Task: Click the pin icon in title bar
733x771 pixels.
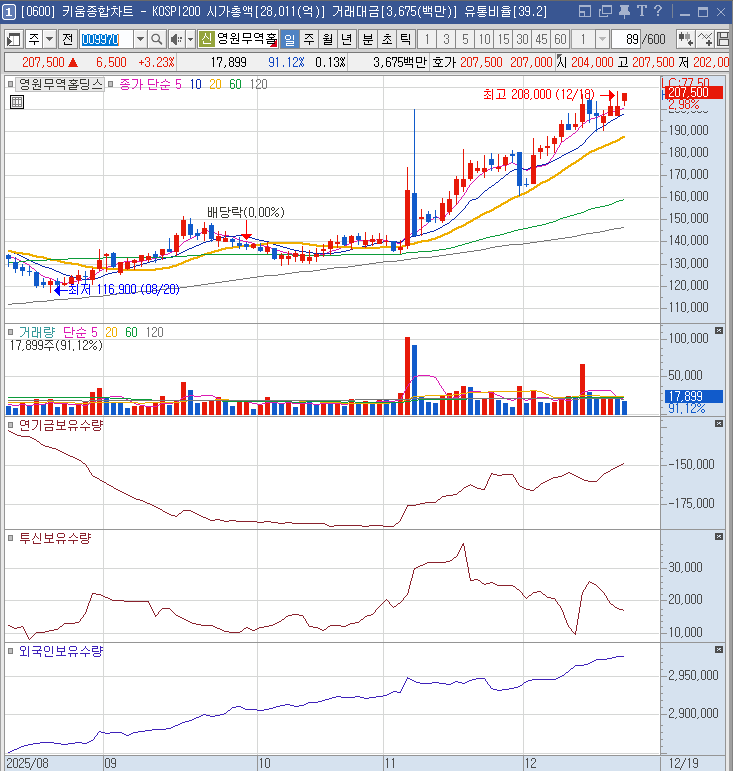Action: pyautogui.click(x=621, y=11)
